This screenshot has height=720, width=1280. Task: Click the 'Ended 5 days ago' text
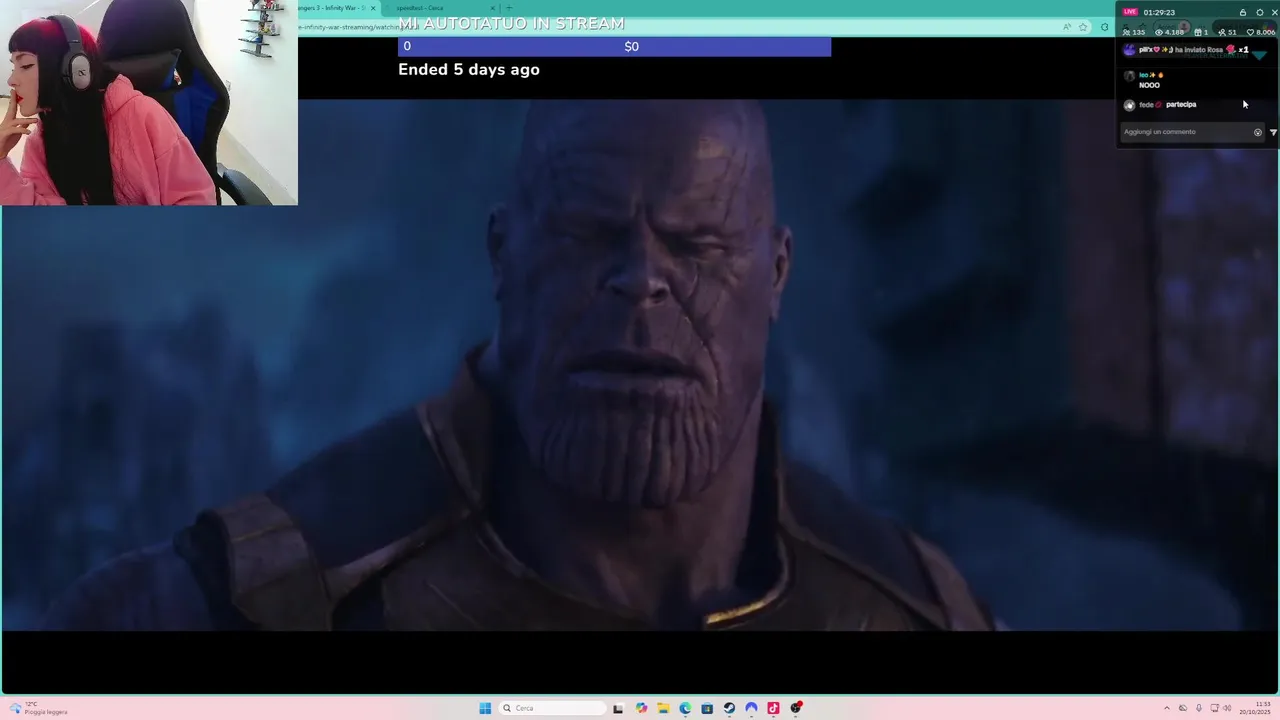click(469, 69)
